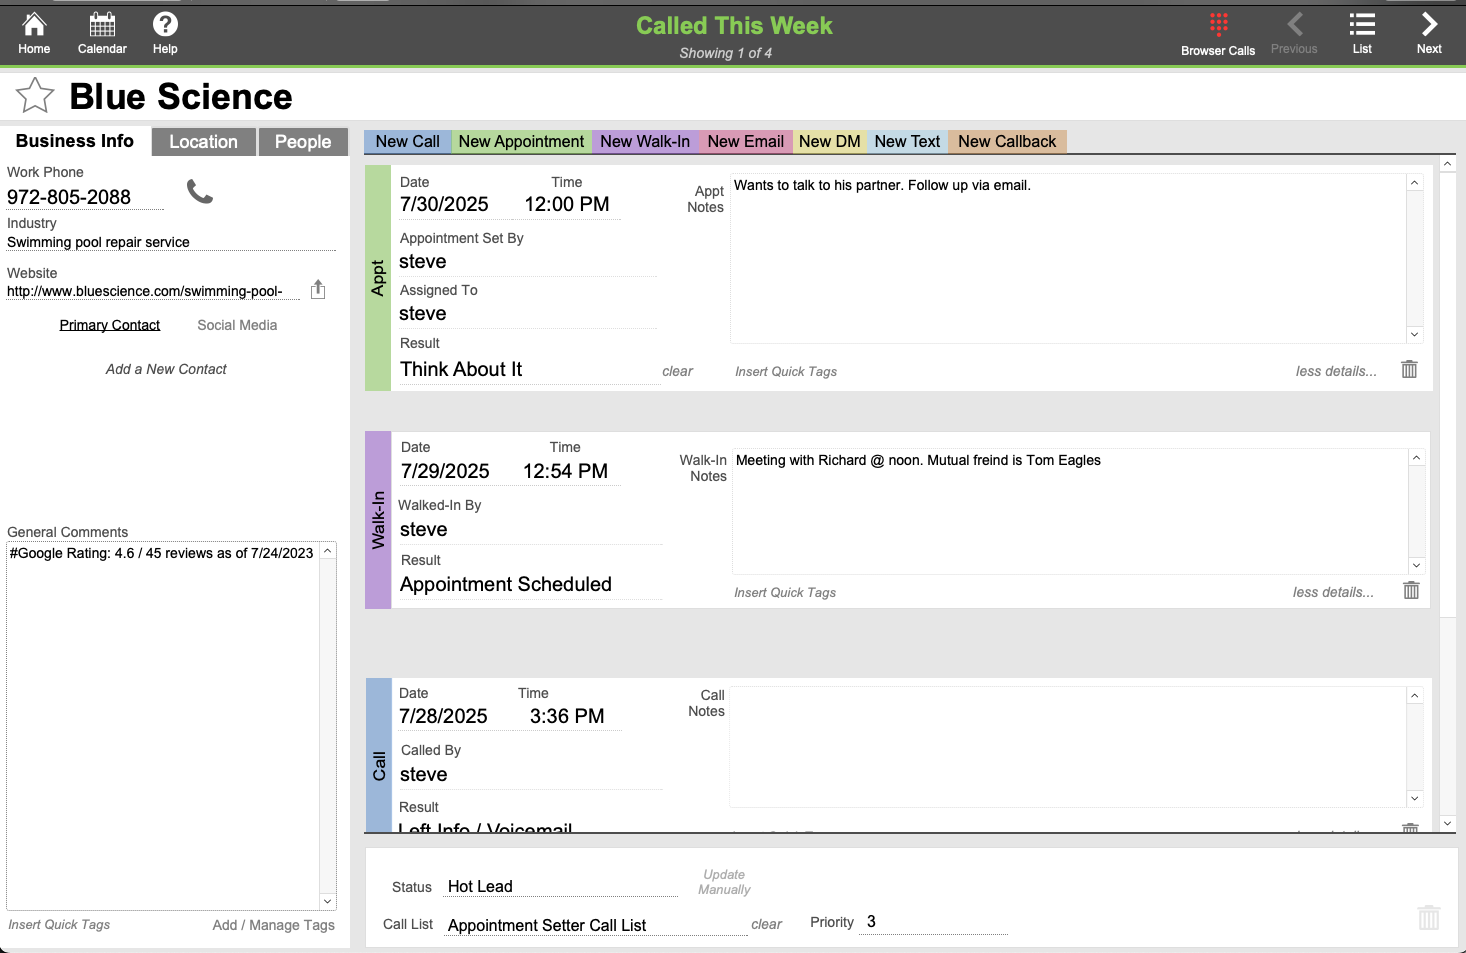Click Add a New Contact
The width and height of the screenshot is (1466, 953).
pos(166,369)
